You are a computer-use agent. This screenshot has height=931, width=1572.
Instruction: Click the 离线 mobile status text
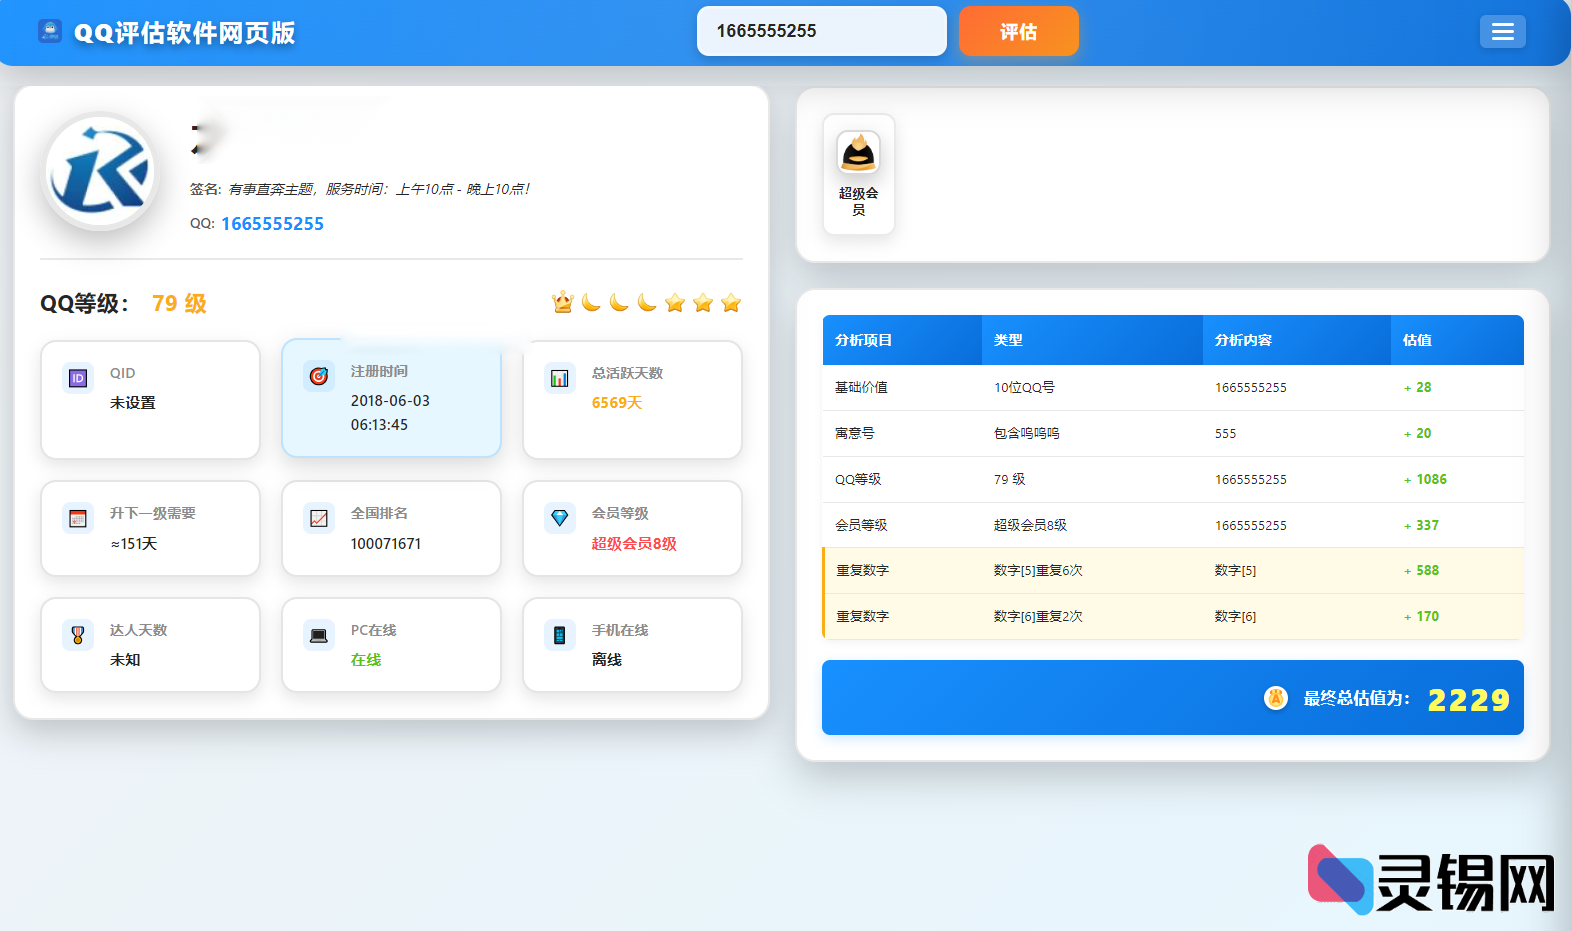(x=607, y=660)
